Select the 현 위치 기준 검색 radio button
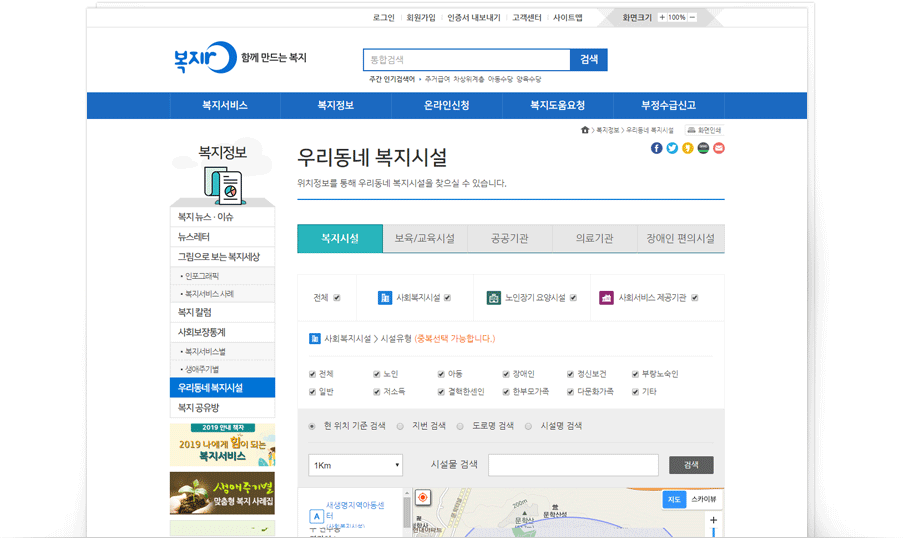Screen dimensions: 905x538 click(x=312, y=427)
